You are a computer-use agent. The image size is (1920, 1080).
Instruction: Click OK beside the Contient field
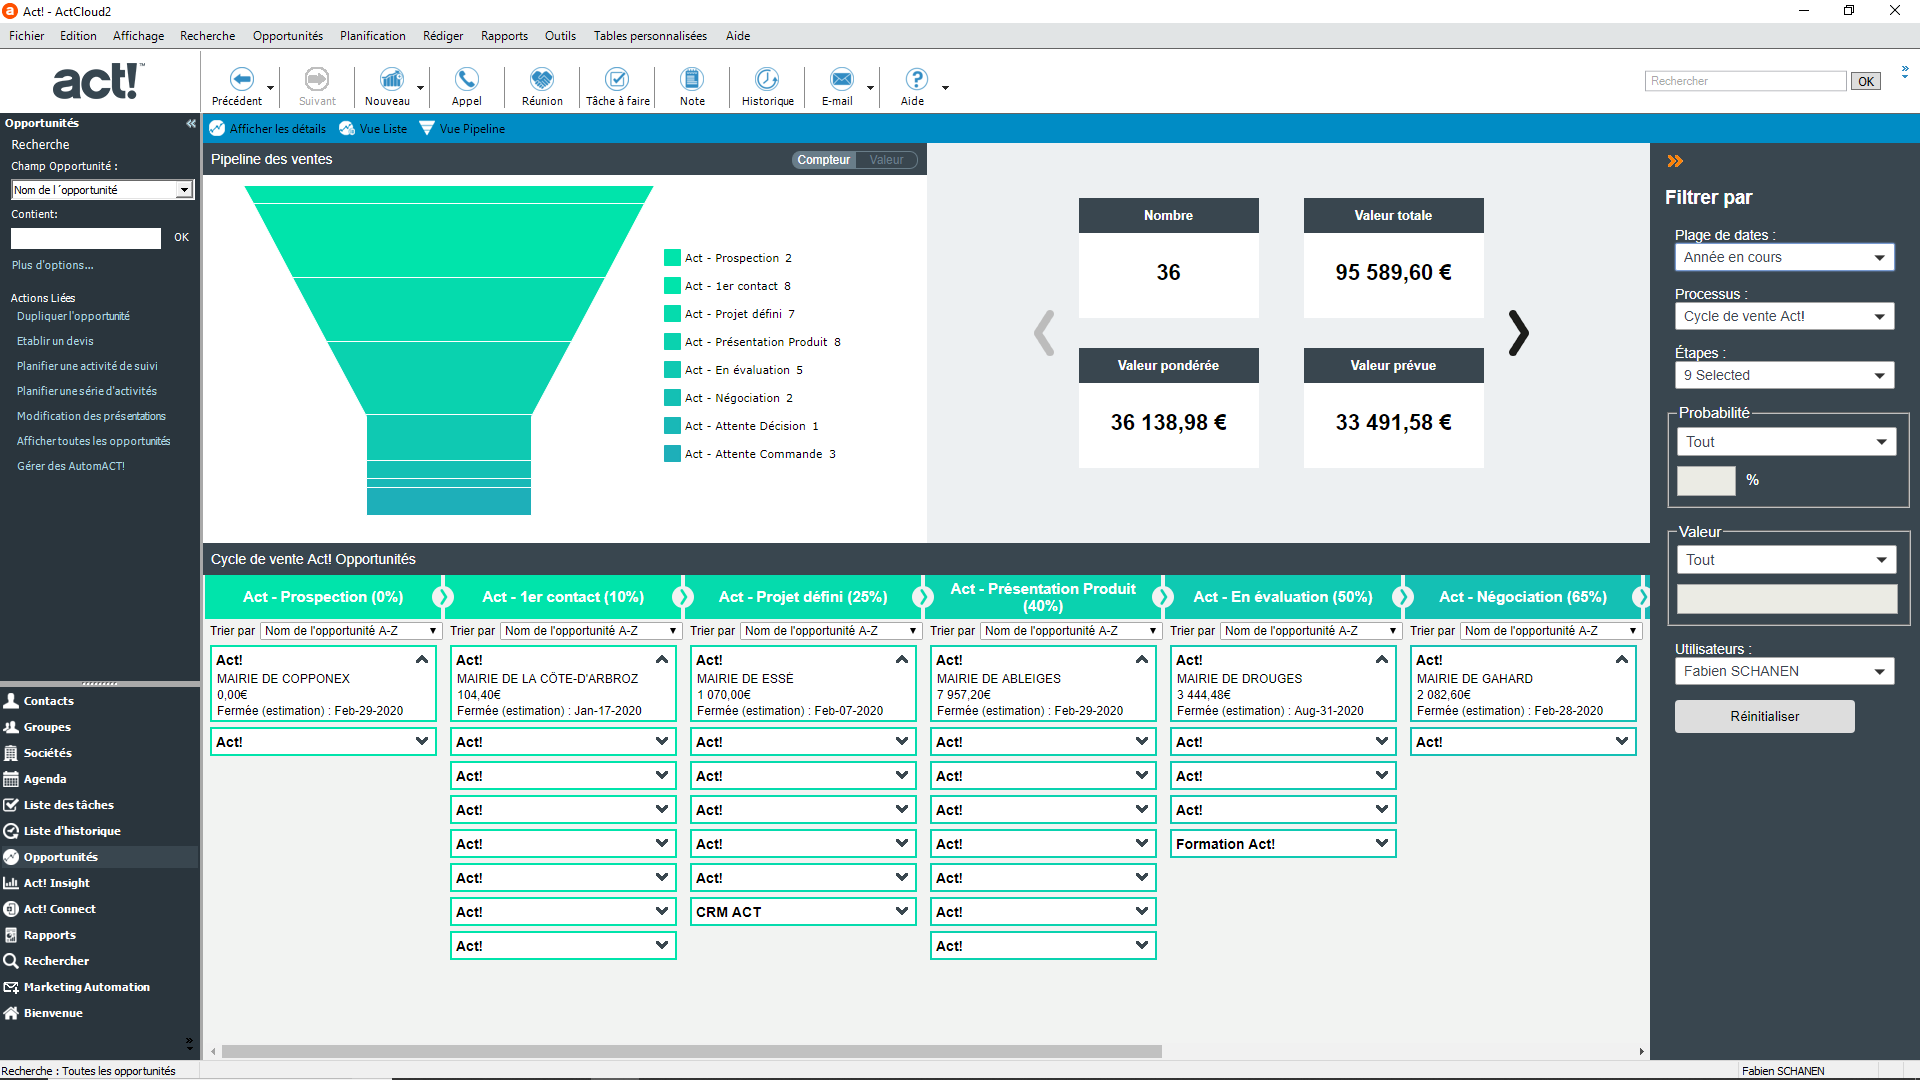181,238
